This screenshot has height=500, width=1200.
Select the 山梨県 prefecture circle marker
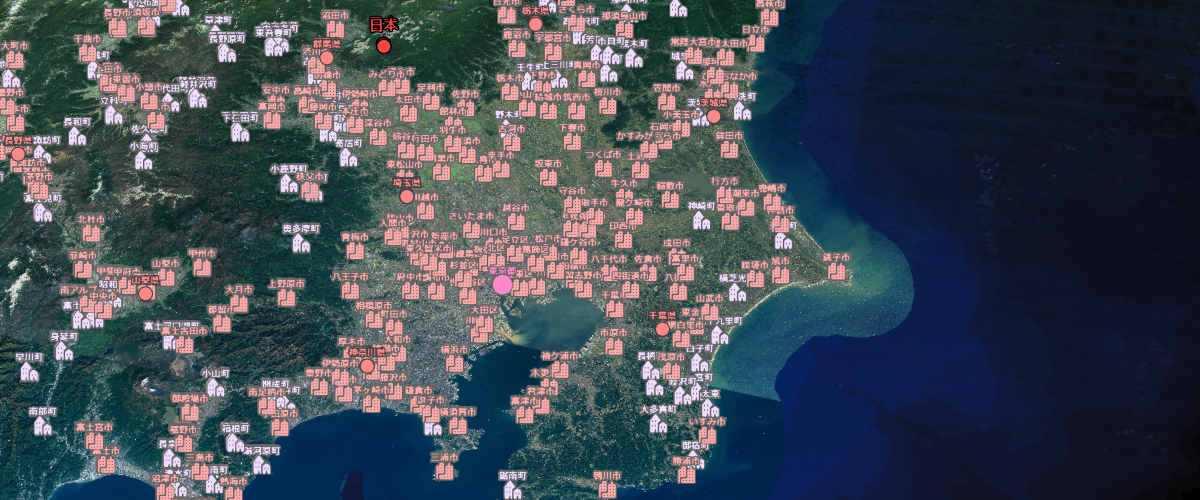(x=146, y=294)
